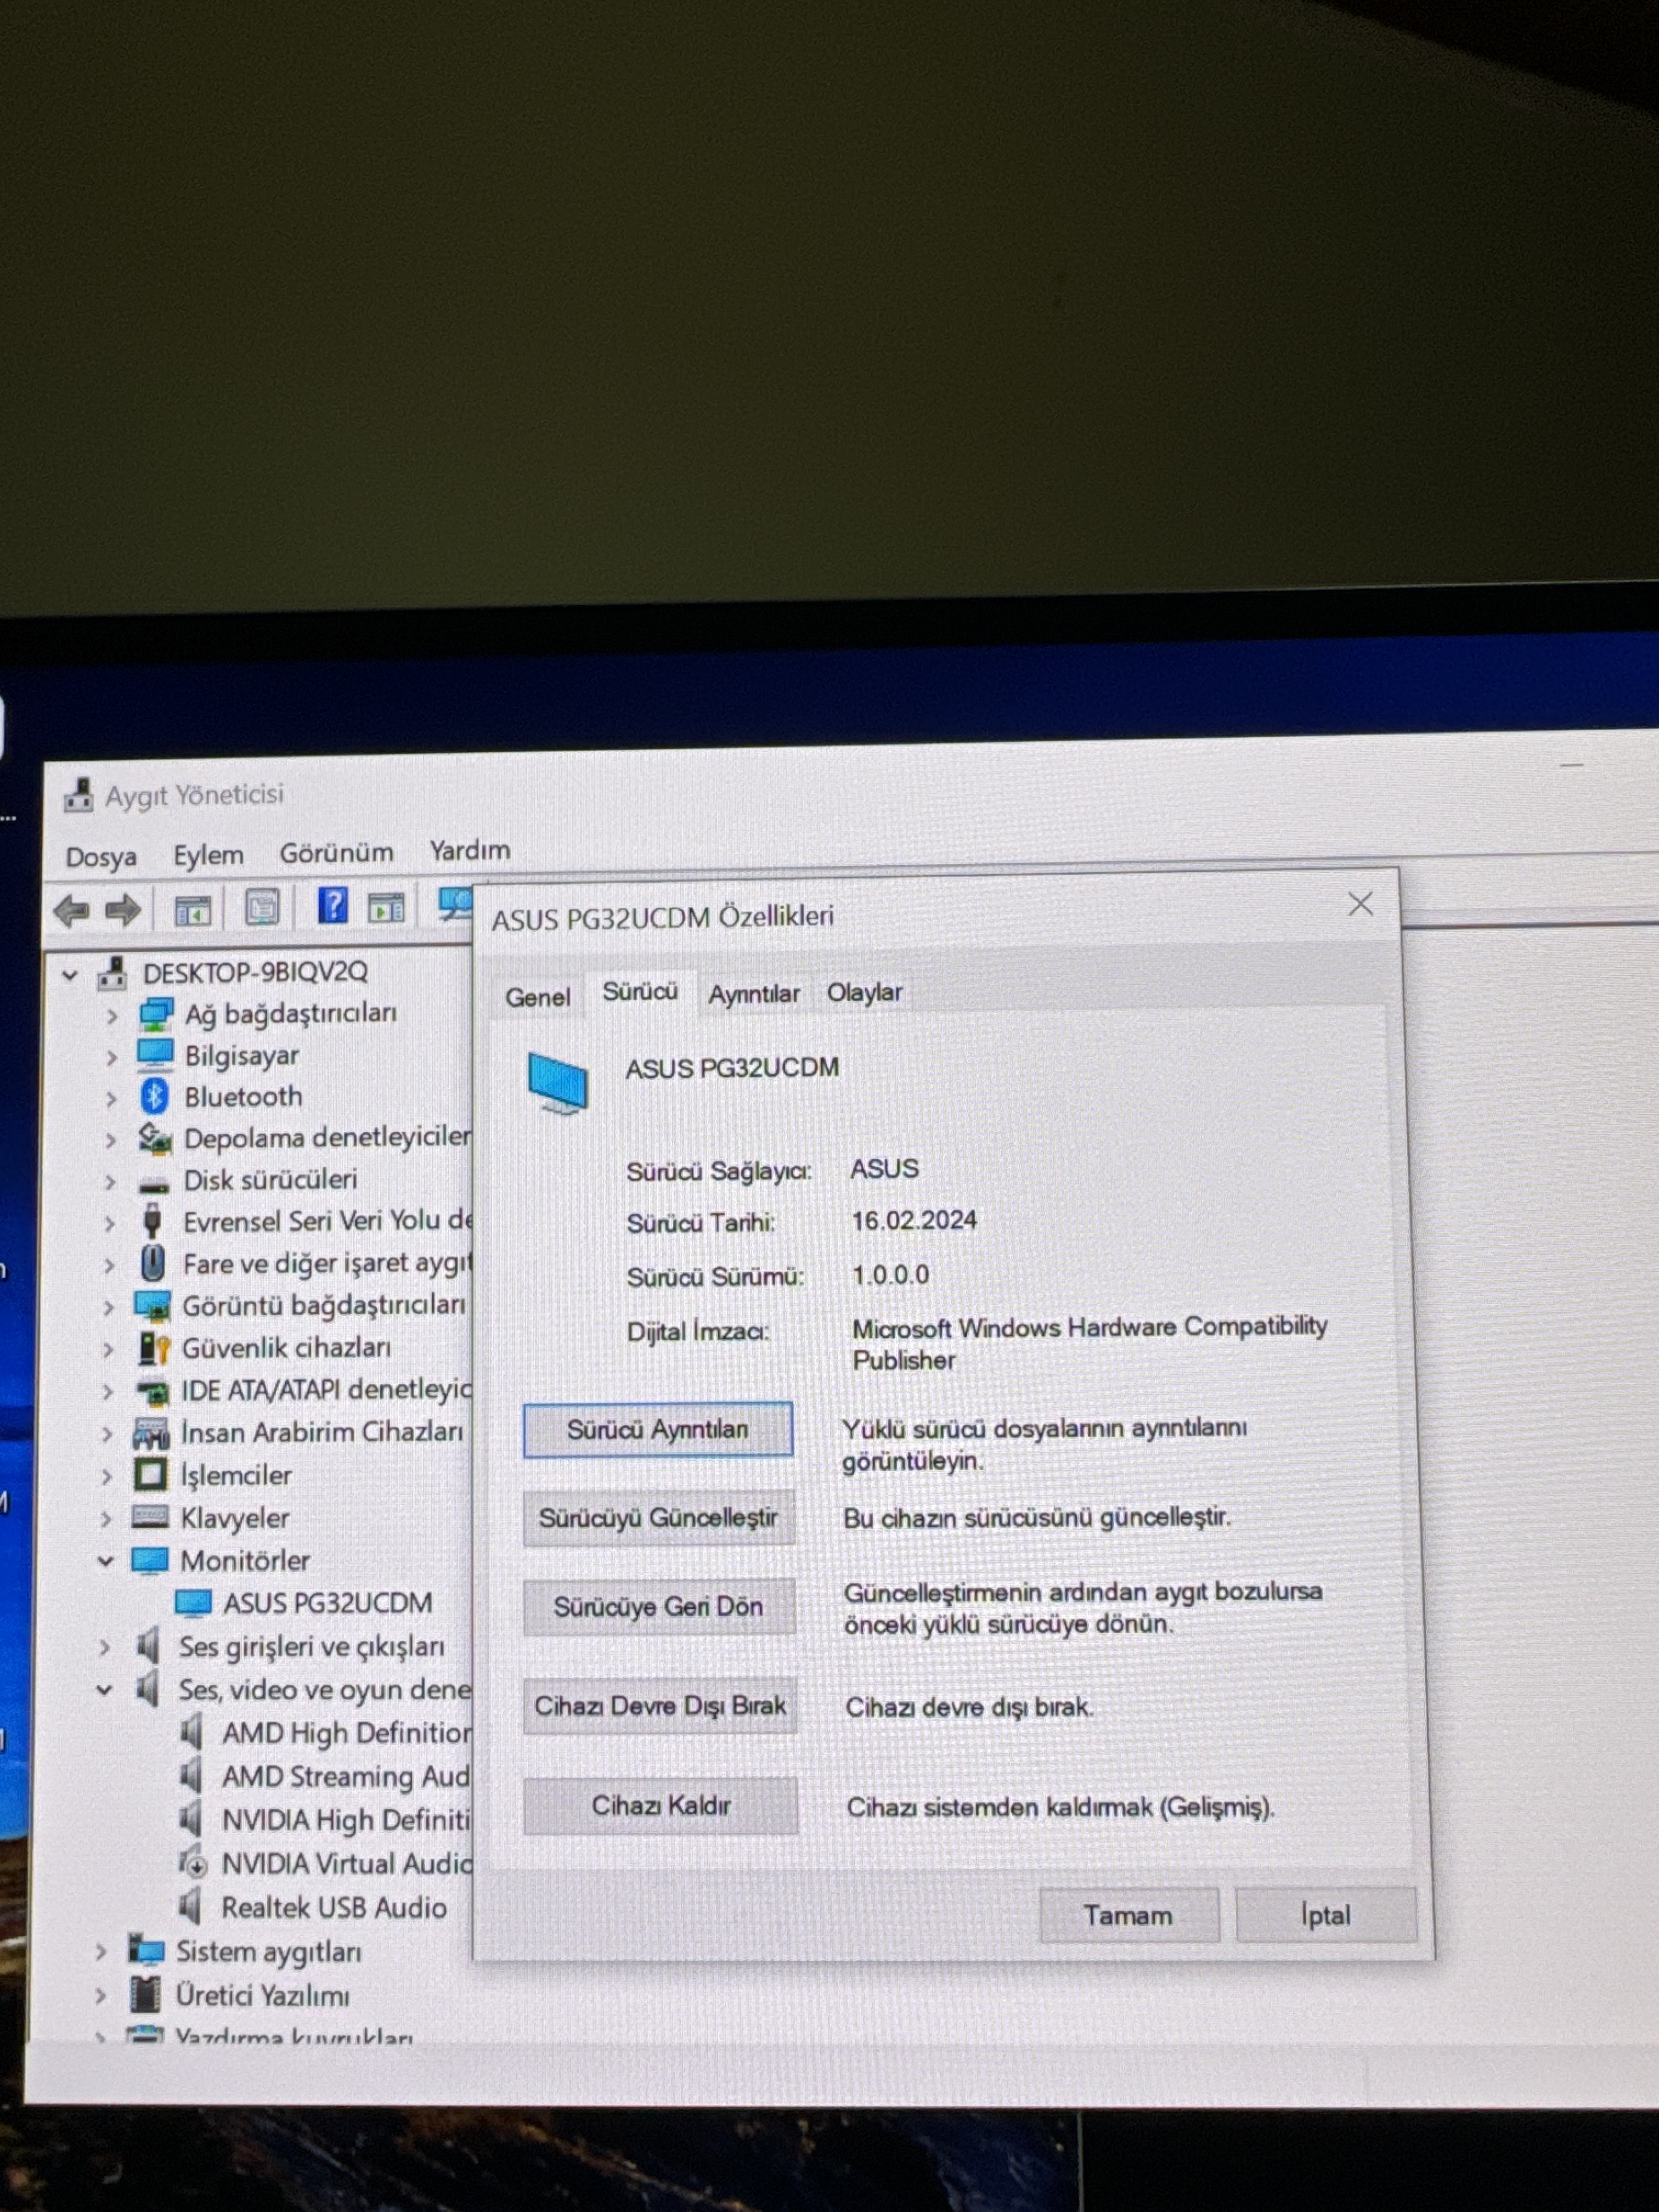Collapse the Ses, video ve oyun node
This screenshot has width=1659, height=2212.
click(x=104, y=1691)
